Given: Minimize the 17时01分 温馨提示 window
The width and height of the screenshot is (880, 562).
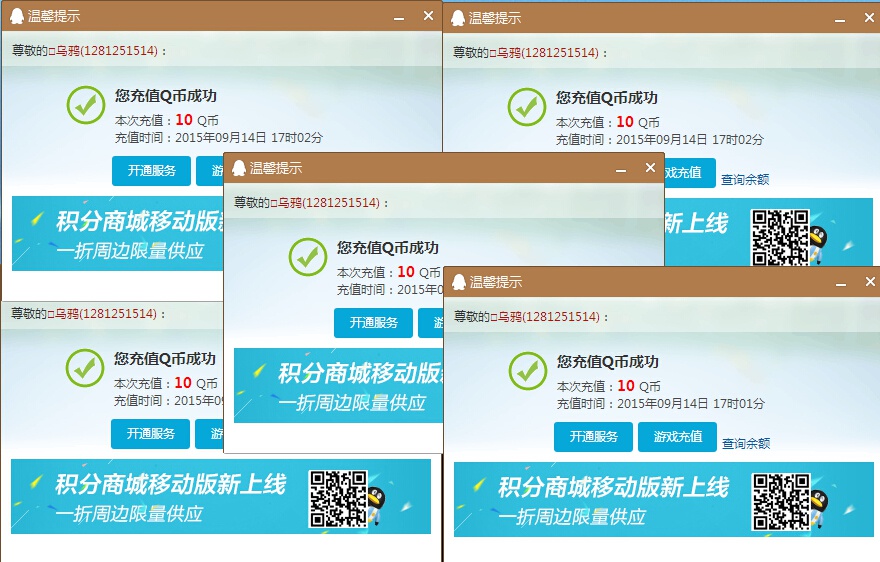Looking at the screenshot, I should point(841,284).
